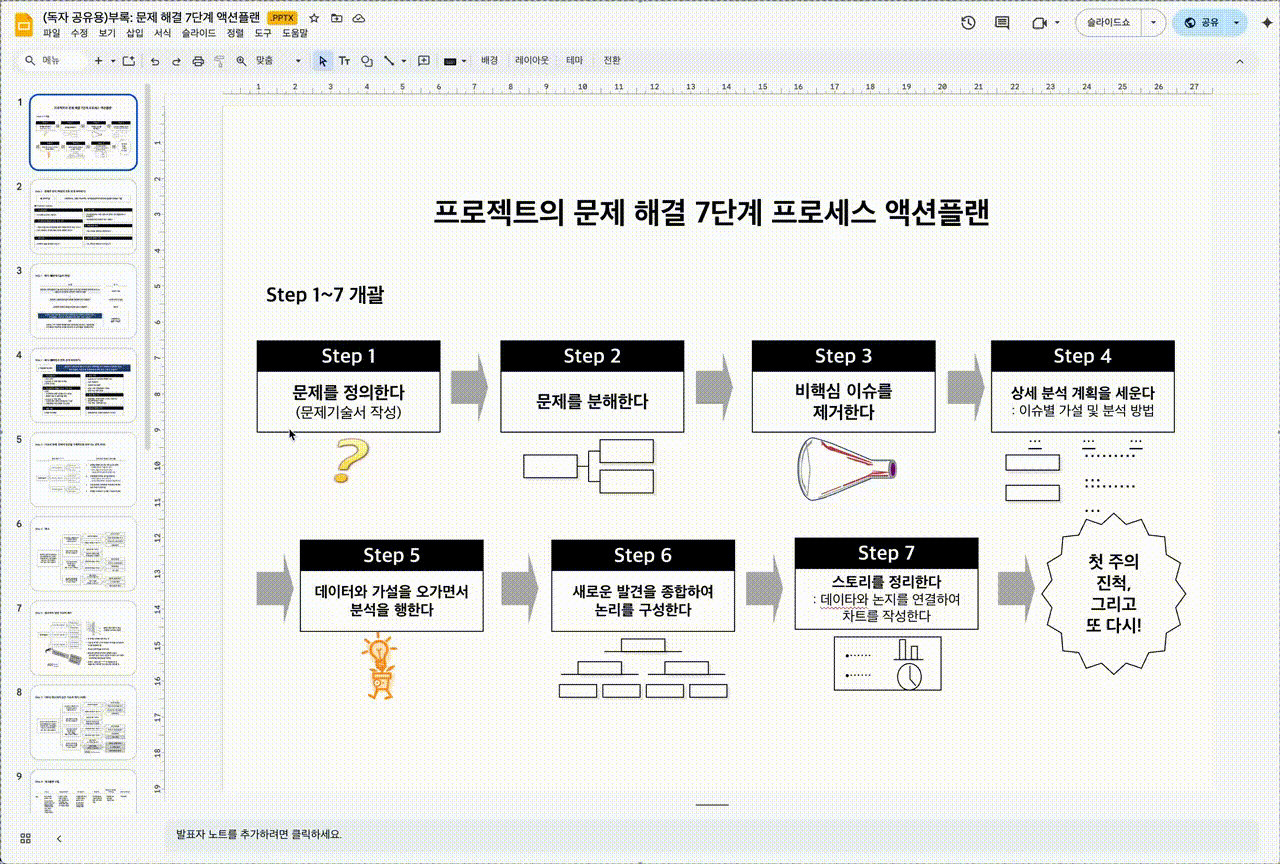Collapse the slide filmstrip panel
This screenshot has height=864, width=1280.
coord(59,837)
